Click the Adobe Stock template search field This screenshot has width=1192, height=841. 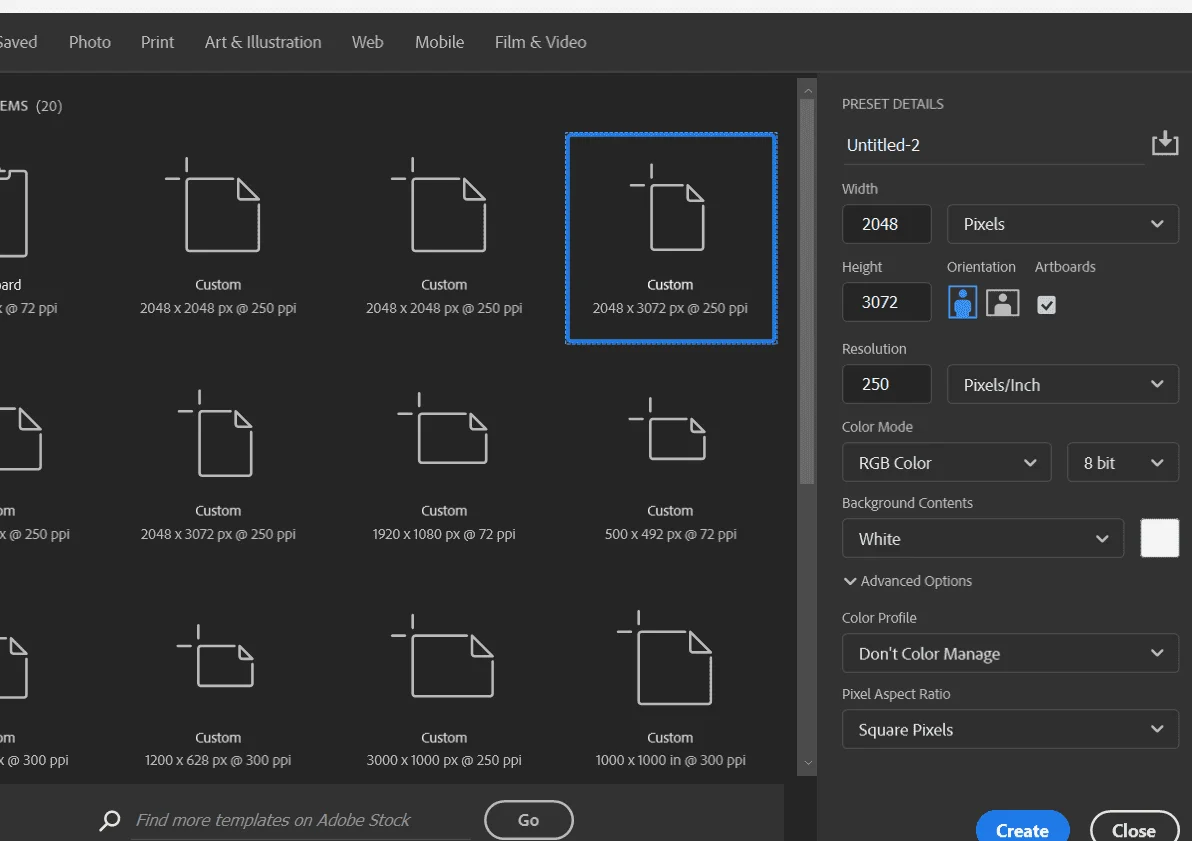tap(303, 820)
